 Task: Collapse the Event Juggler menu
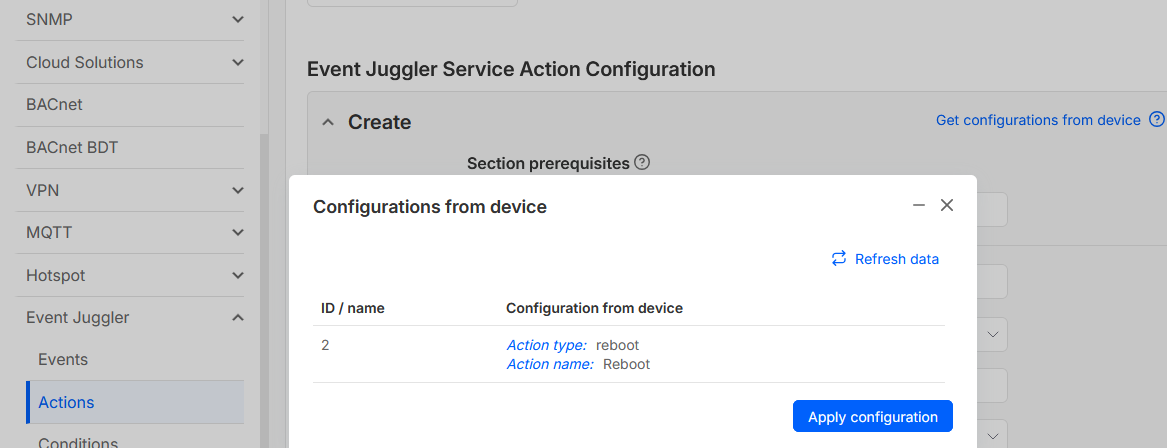click(237, 318)
